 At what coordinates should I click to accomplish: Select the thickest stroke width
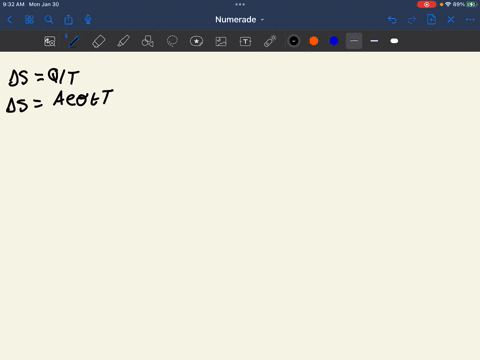coord(394,41)
